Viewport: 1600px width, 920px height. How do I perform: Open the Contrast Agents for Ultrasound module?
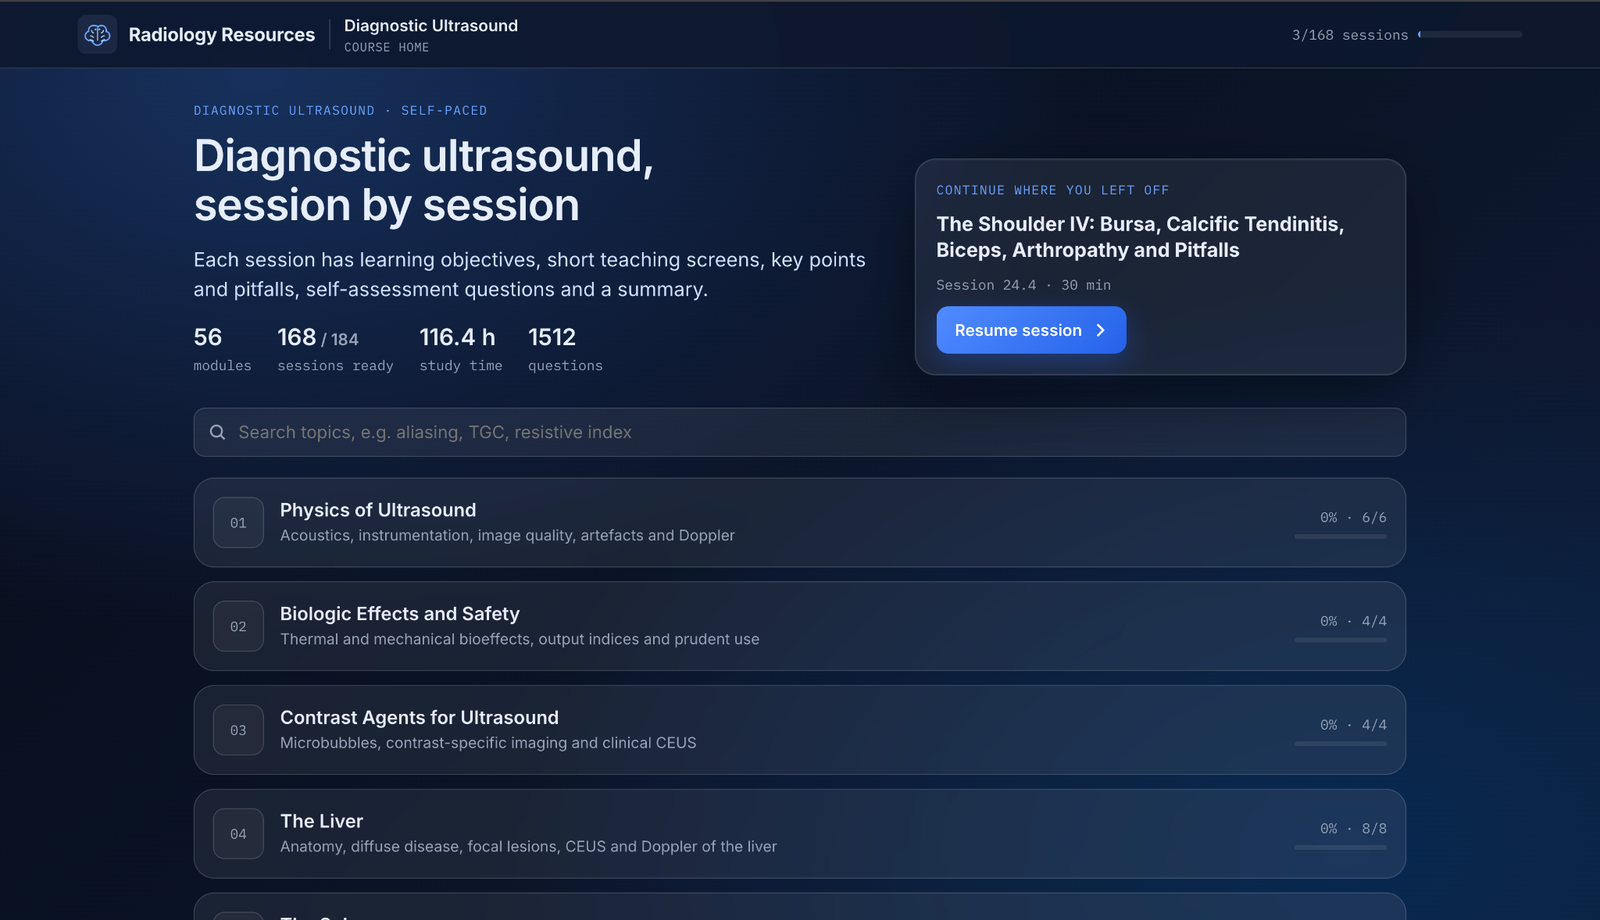coord(799,730)
